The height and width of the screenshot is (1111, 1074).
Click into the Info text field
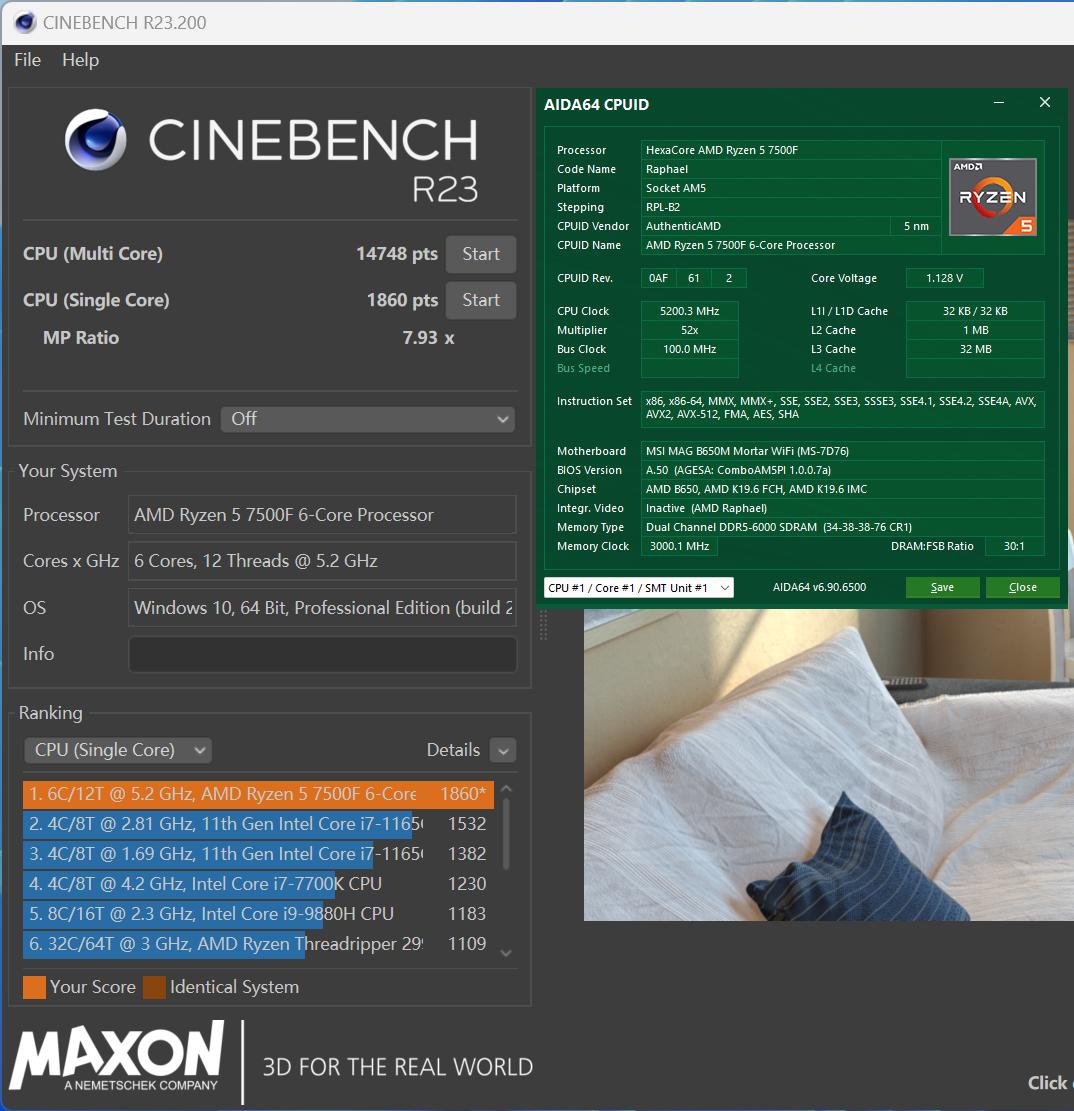(x=322, y=654)
